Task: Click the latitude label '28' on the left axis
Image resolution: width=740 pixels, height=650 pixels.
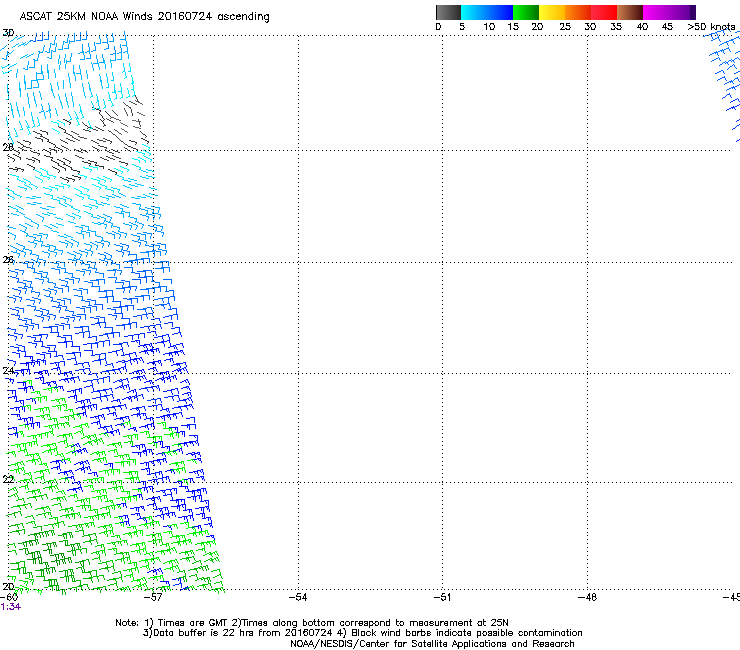Action: point(8,147)
